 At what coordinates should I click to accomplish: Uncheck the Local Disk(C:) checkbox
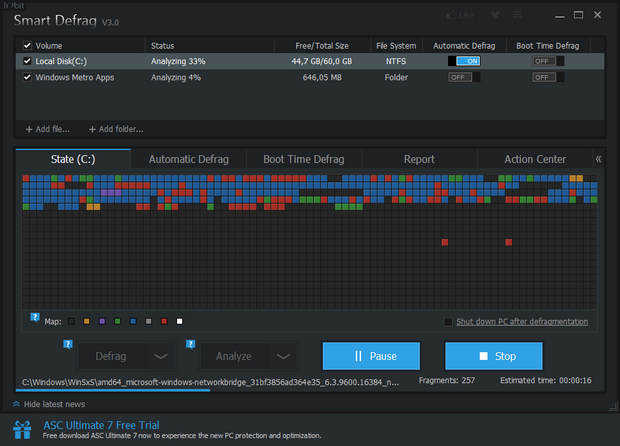click(x=27, y=61)
